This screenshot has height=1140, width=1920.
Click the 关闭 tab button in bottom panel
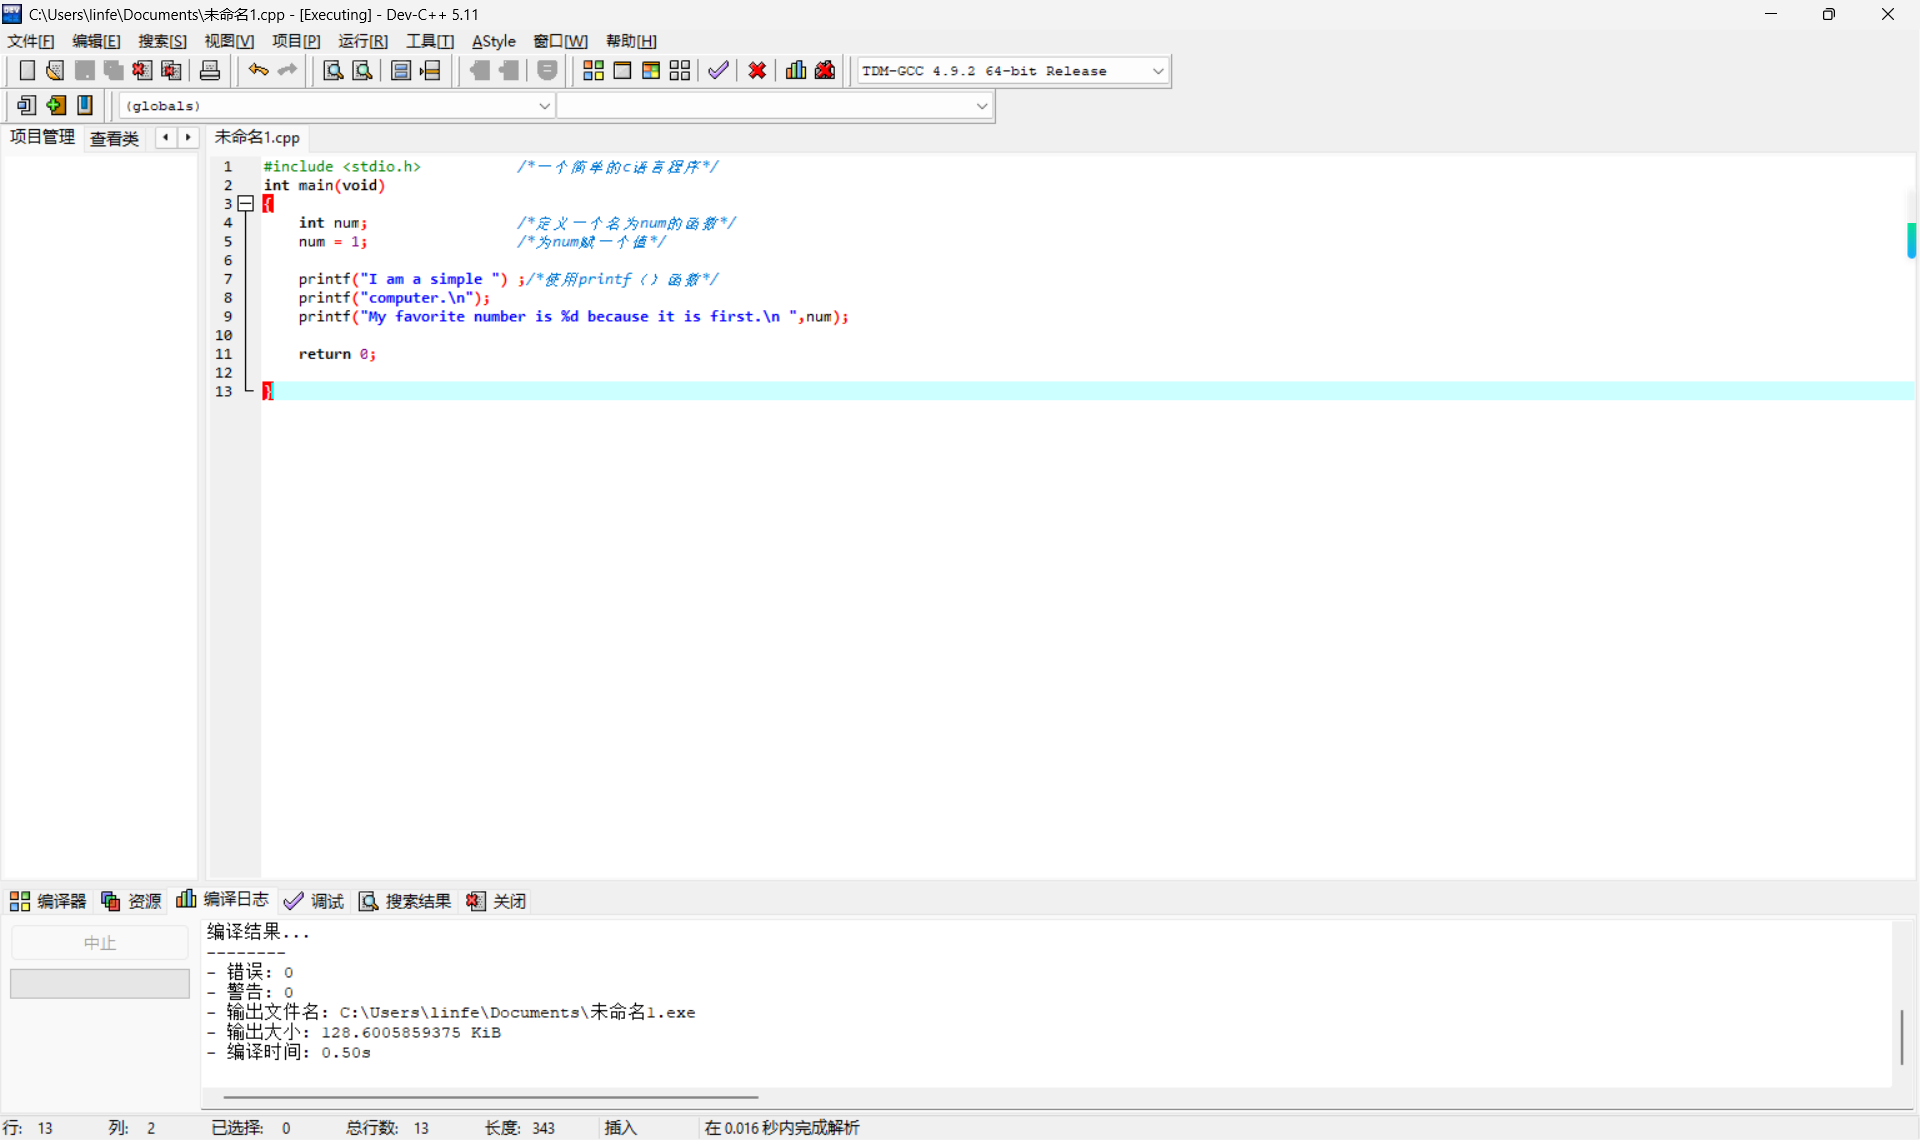497,901
